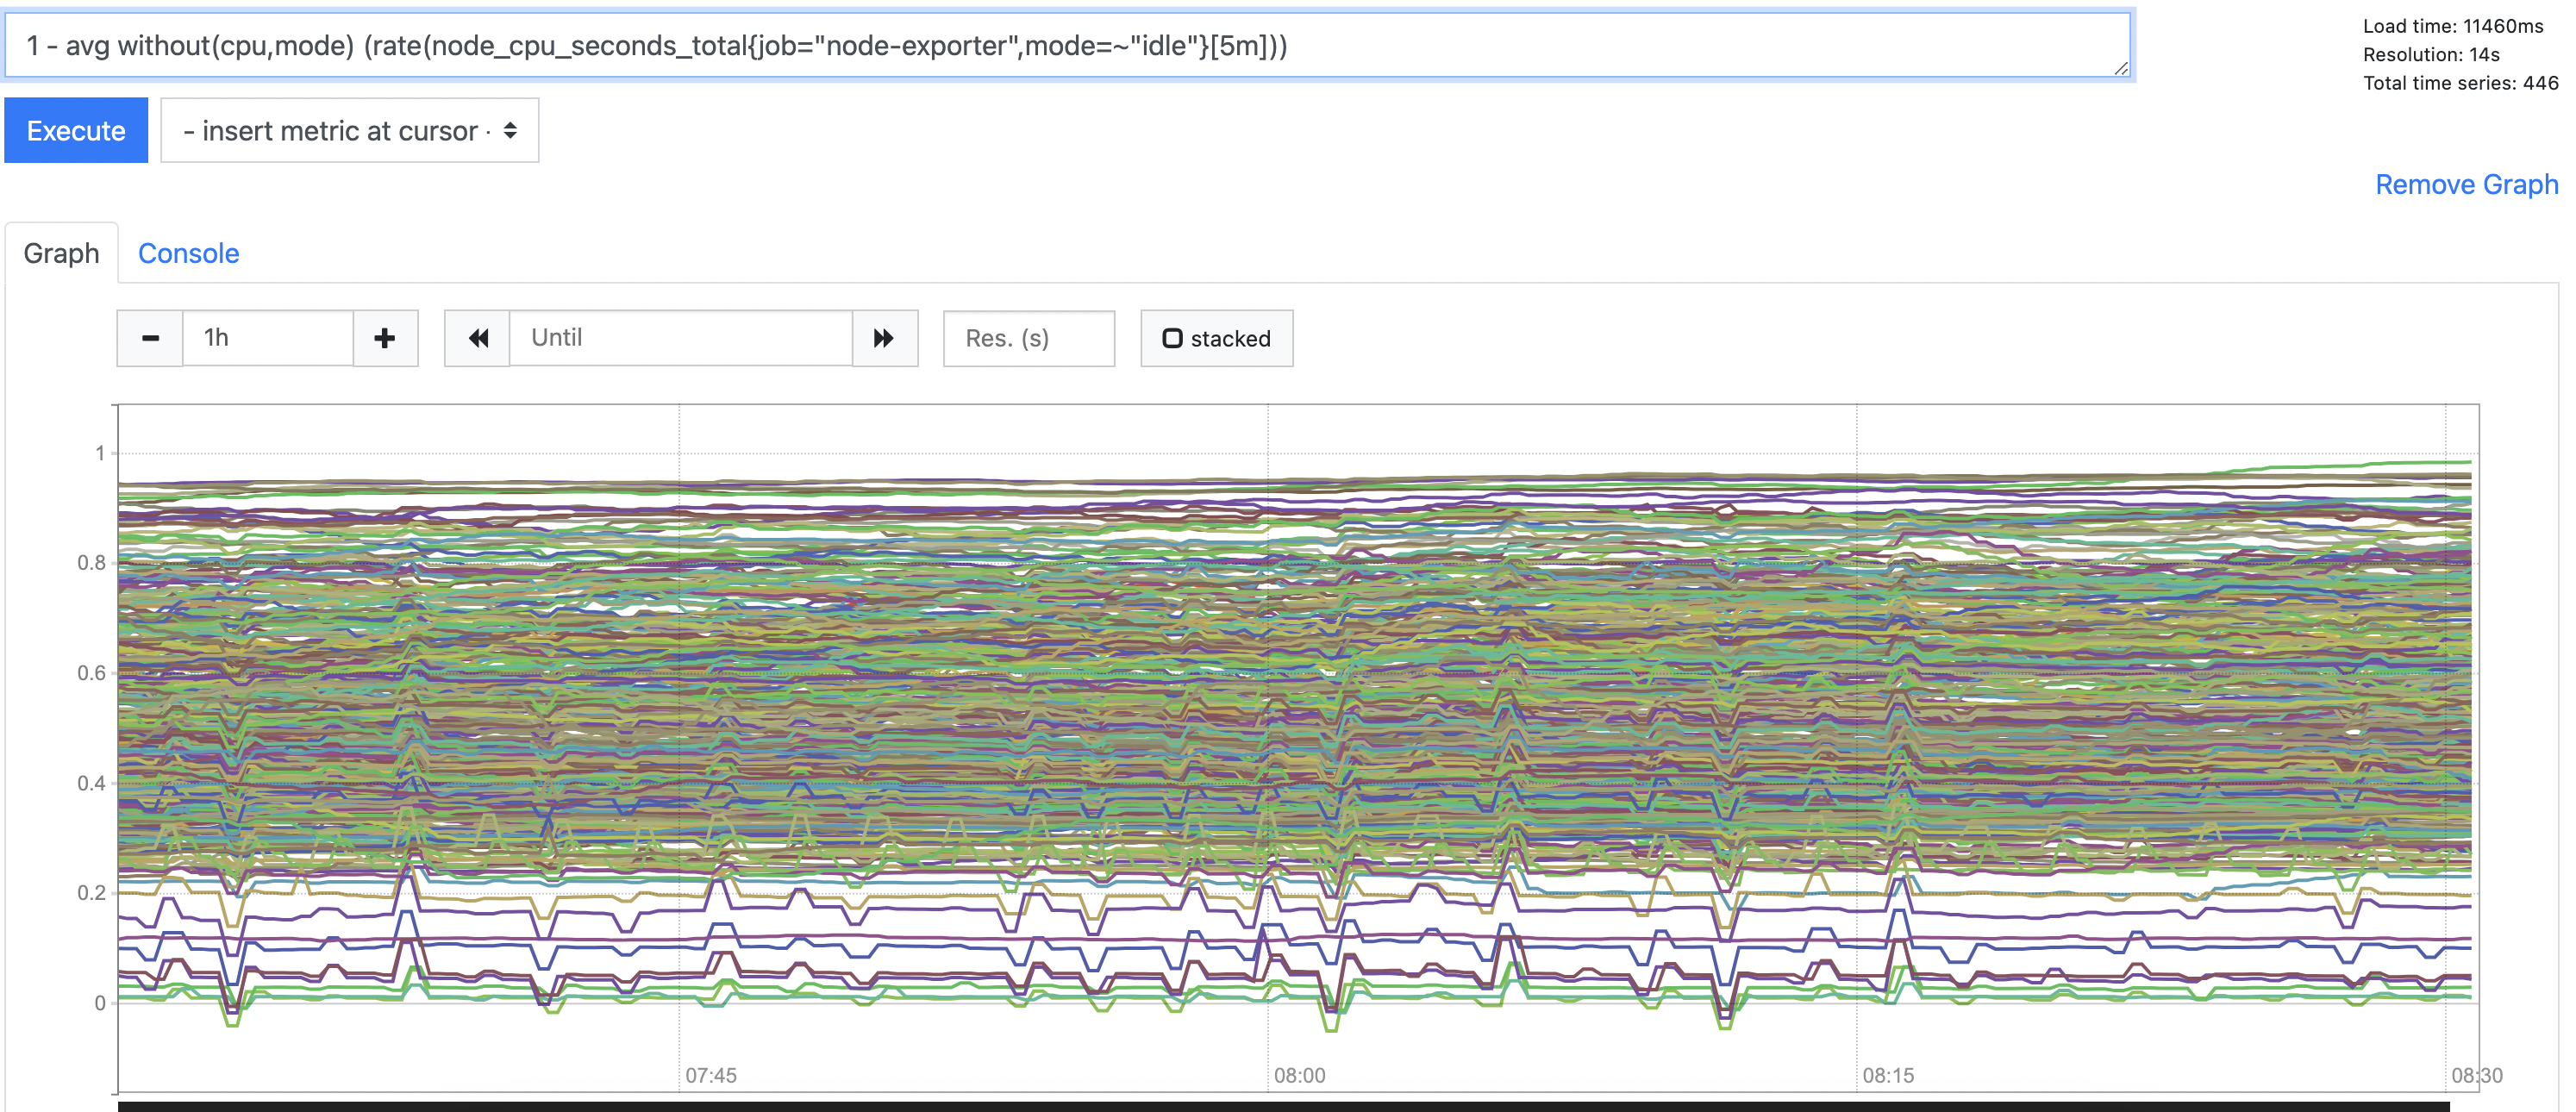
Task: Click the dropdown arrows on metric selector
Action: (x=510, y=131)
